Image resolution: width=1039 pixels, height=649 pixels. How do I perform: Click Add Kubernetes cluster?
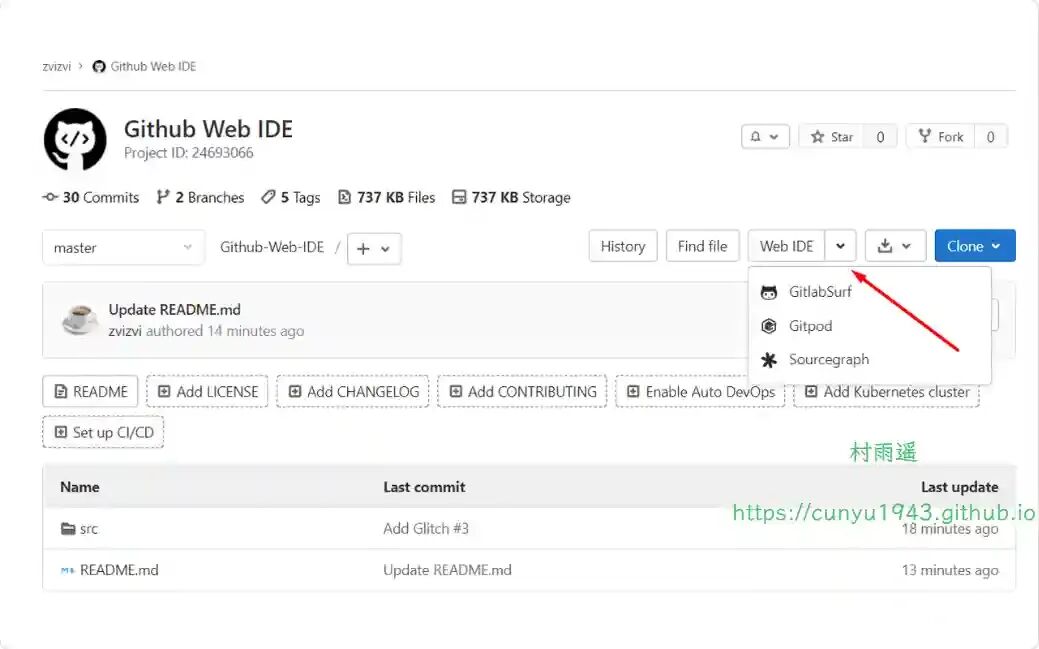pos(887,392)
